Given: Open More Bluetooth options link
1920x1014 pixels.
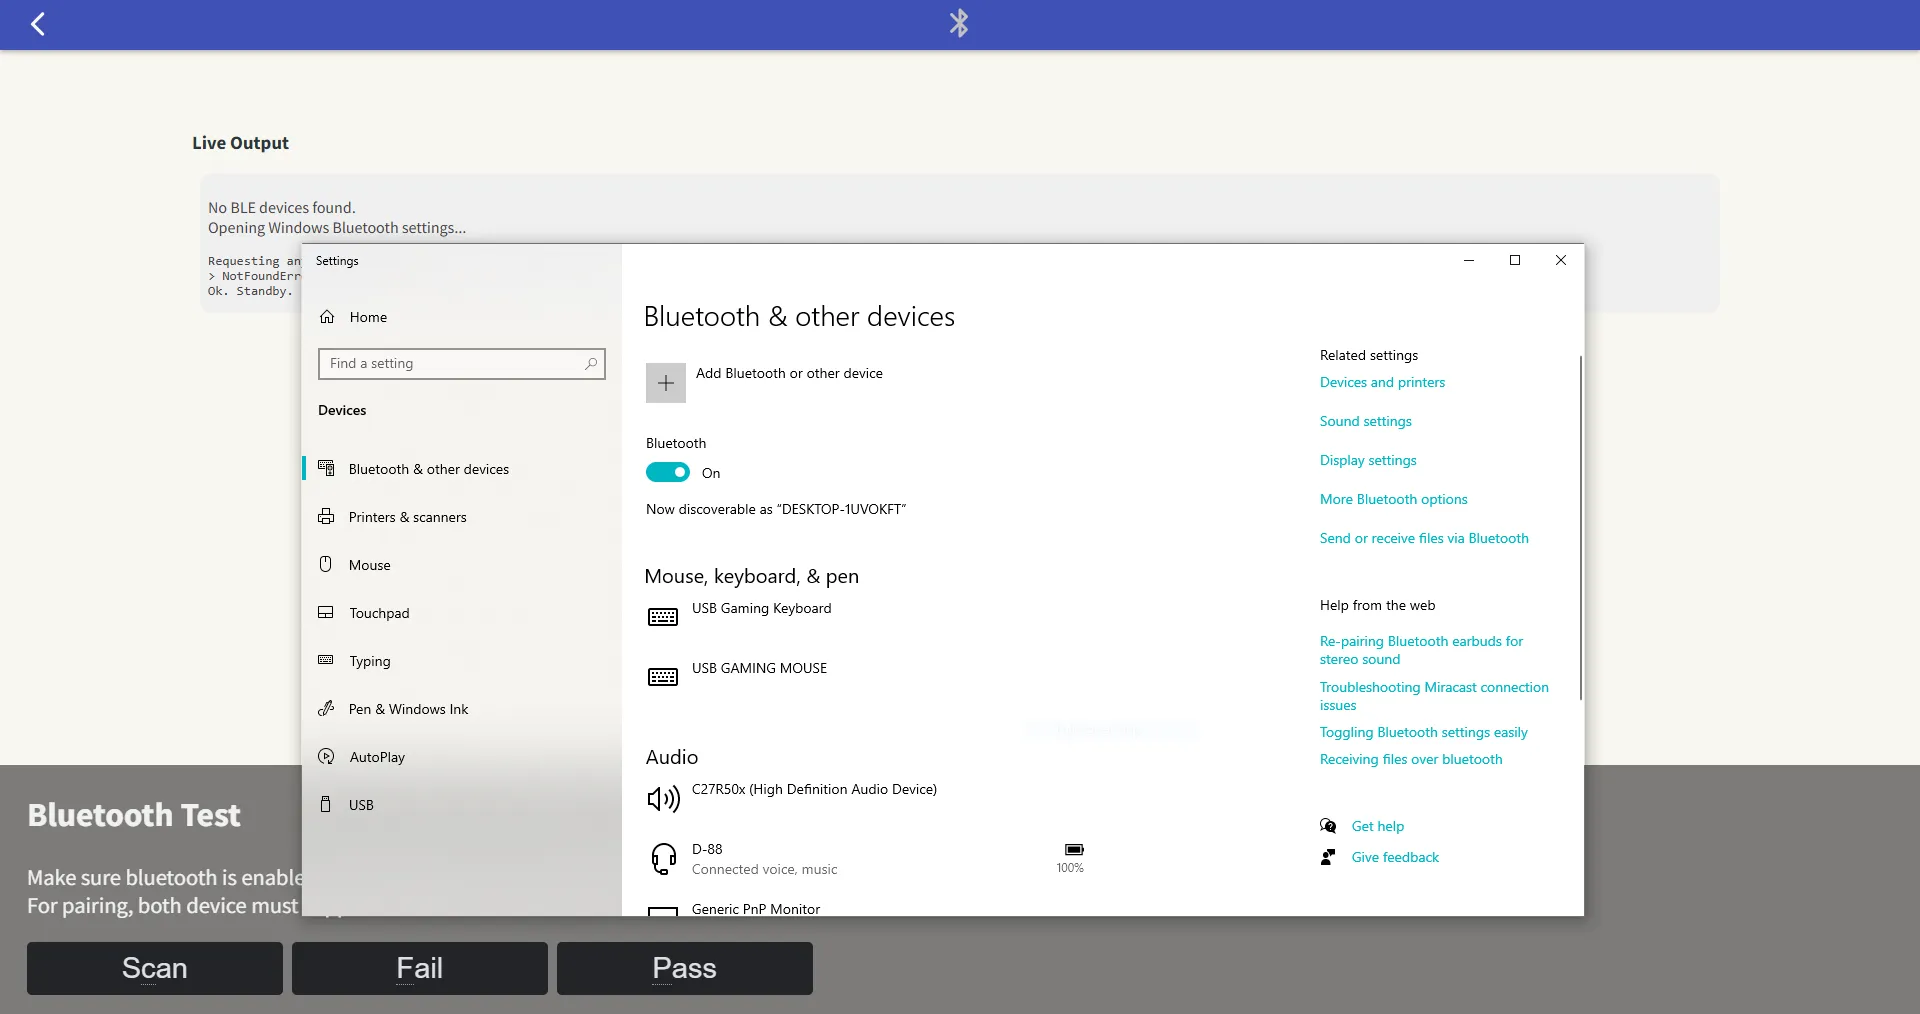Looking at the screenshot, I should (1393, 499).
